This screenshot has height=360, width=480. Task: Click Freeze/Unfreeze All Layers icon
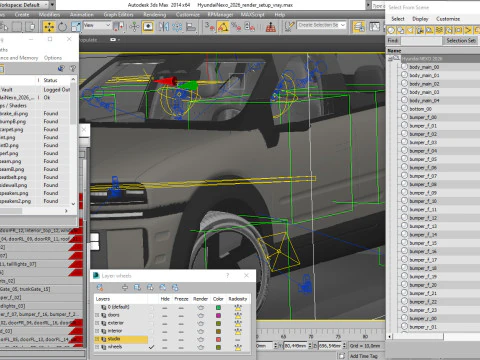tap(175, 287)
